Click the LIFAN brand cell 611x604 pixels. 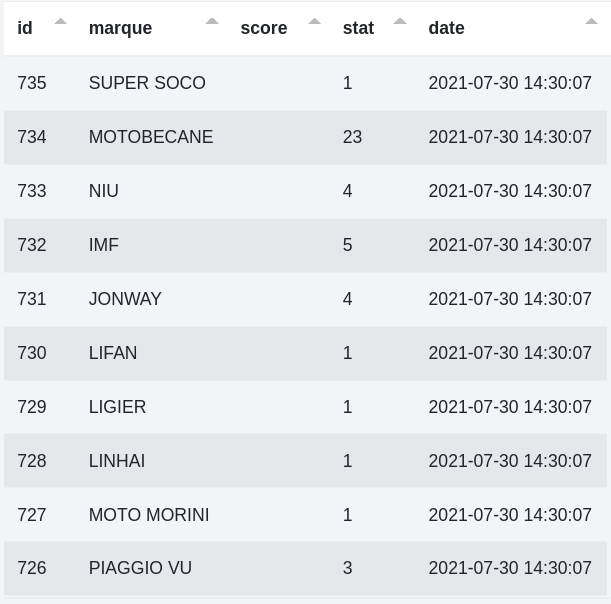[113, 353]
